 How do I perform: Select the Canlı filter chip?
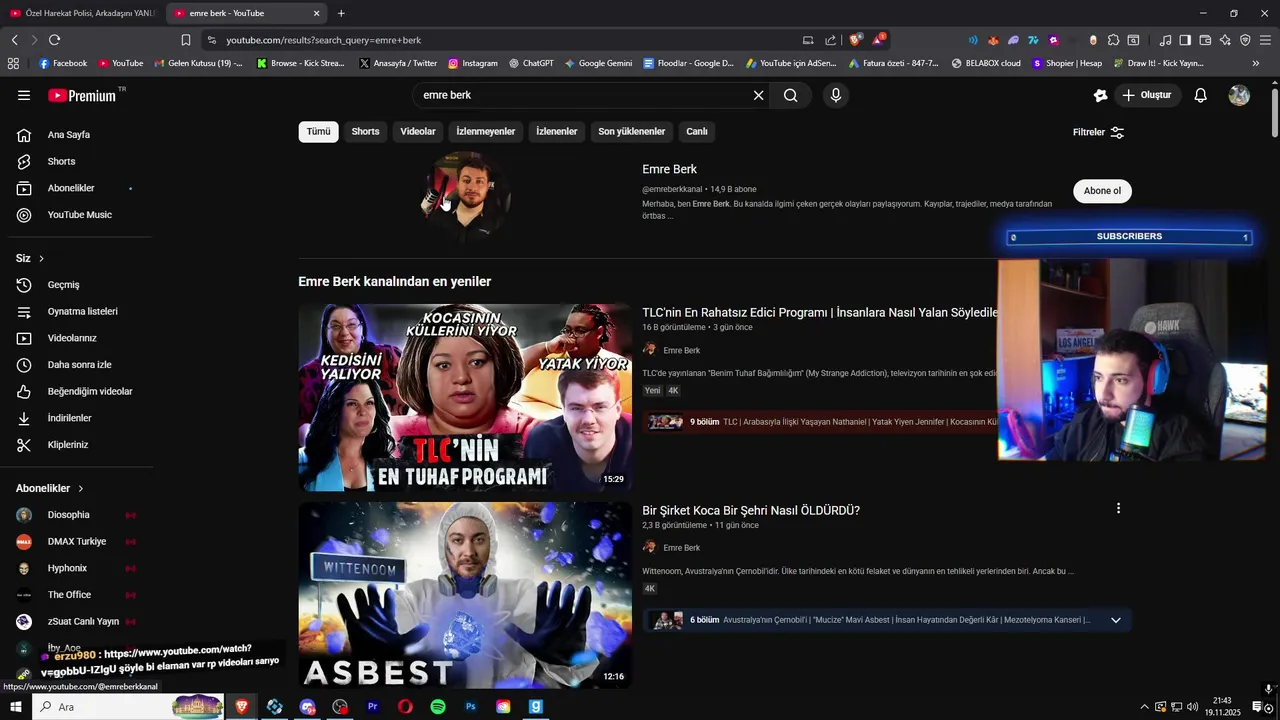697,131
